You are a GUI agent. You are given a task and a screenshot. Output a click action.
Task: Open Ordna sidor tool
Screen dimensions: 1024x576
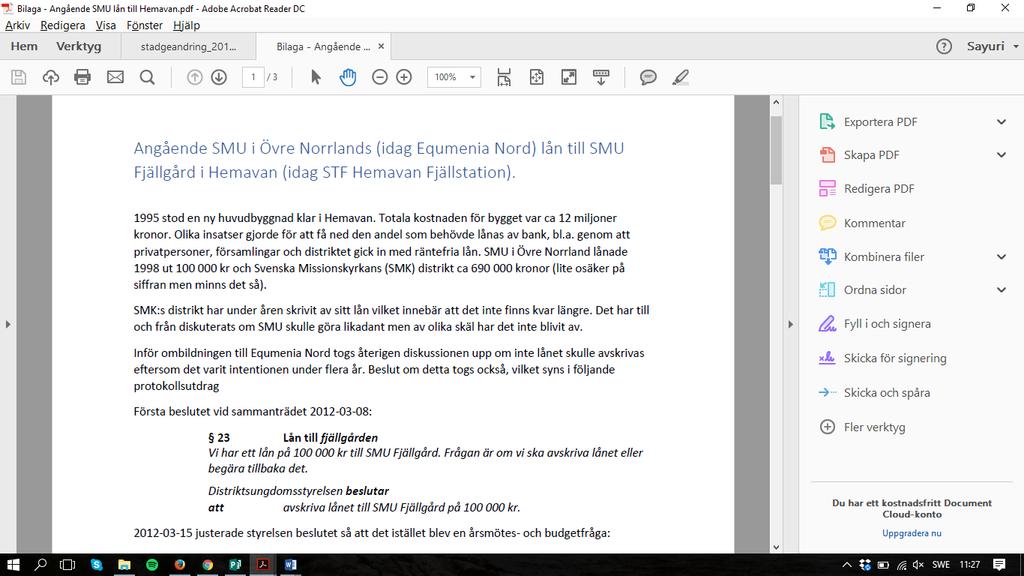874,290
